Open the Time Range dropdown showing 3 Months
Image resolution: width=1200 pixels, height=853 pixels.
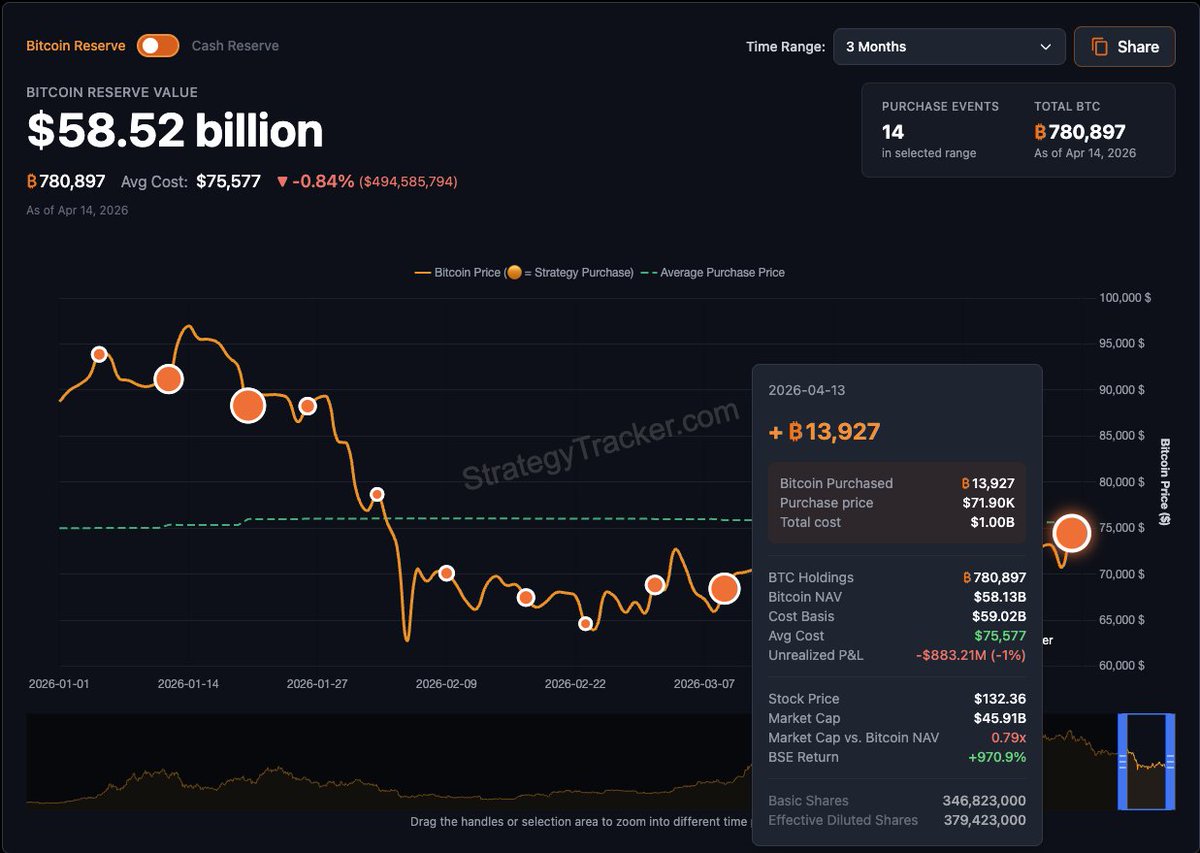[x=948, y=46]
